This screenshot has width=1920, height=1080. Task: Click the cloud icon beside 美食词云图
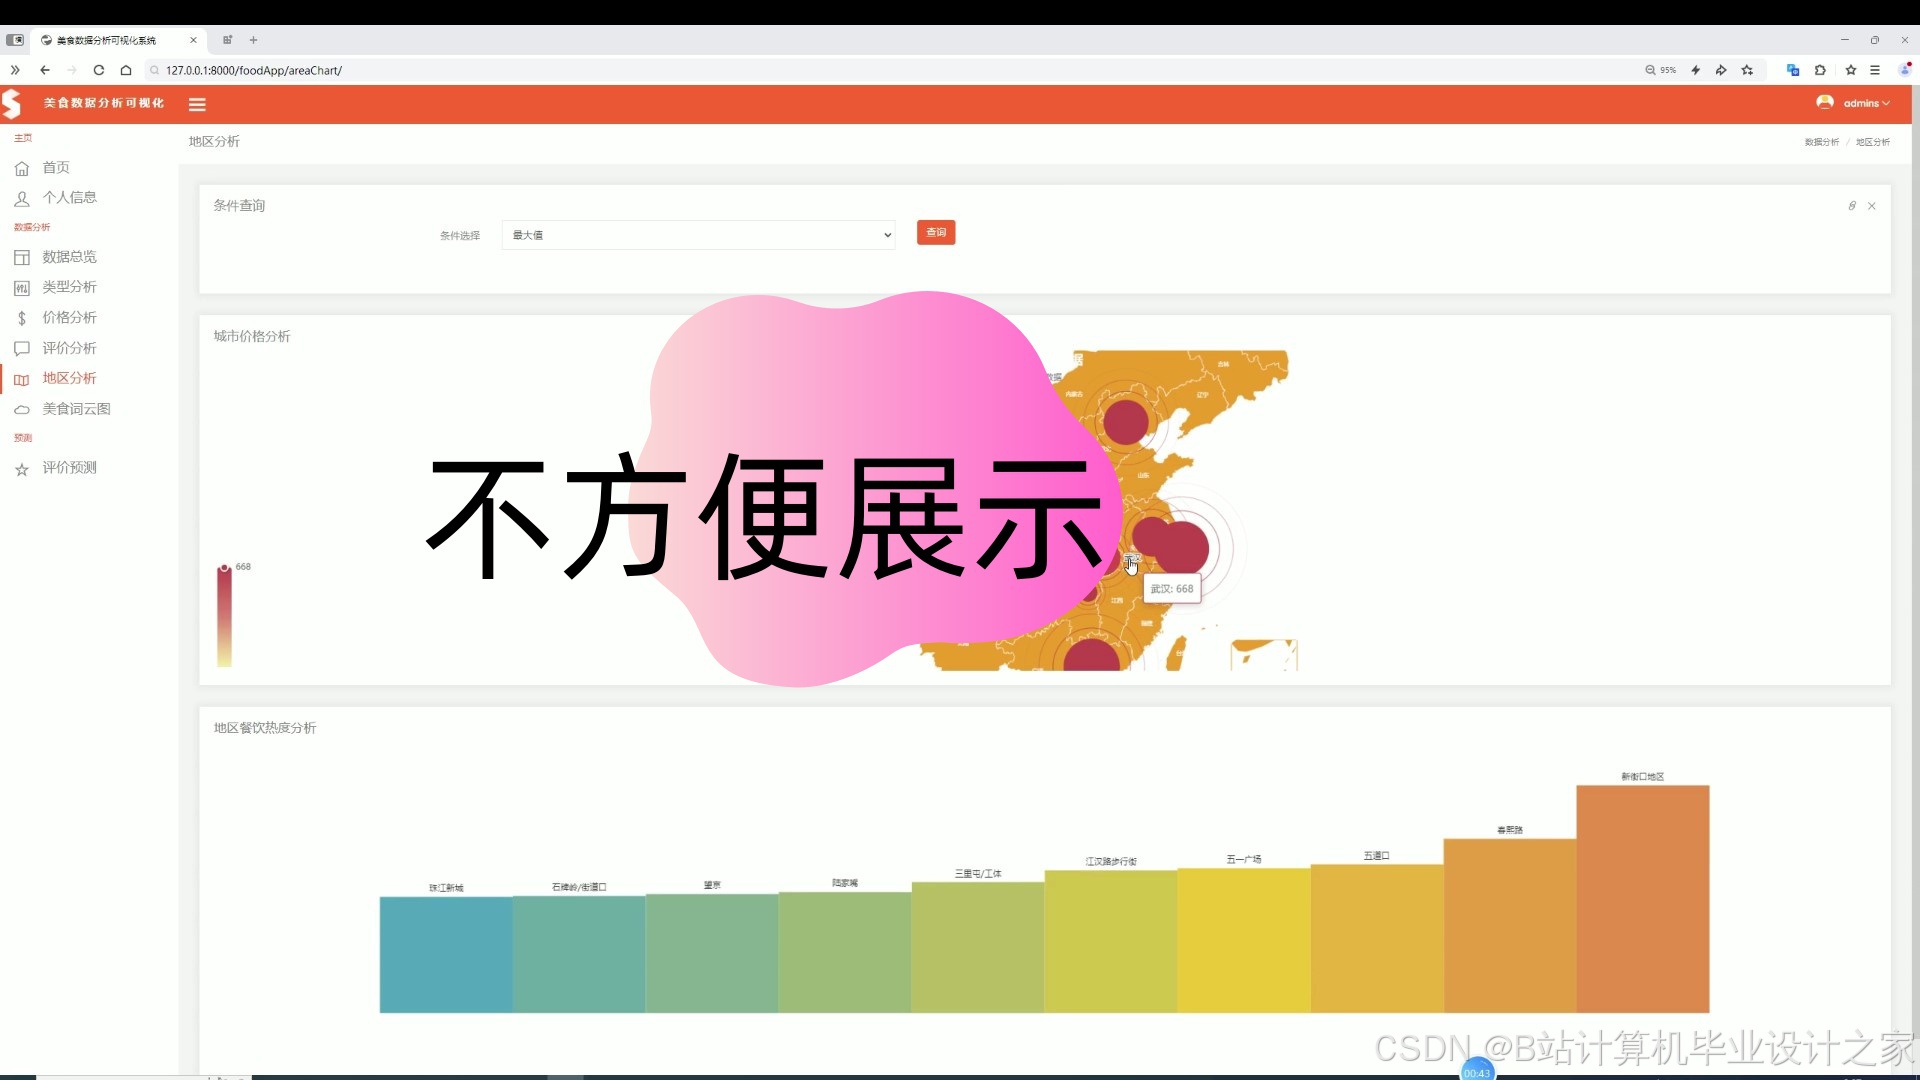(x=22, y=410)
